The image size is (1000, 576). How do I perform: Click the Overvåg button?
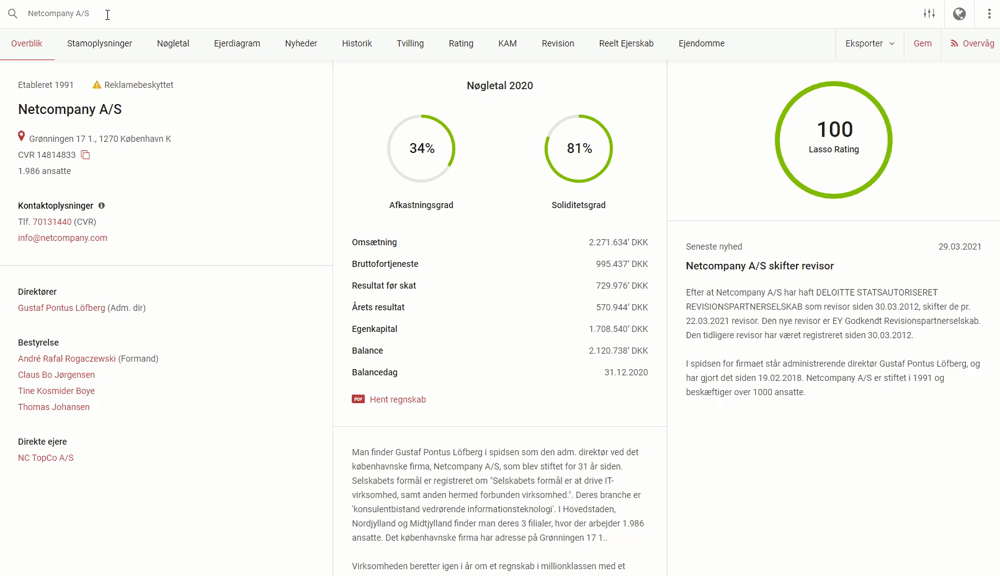click(972, 43)
